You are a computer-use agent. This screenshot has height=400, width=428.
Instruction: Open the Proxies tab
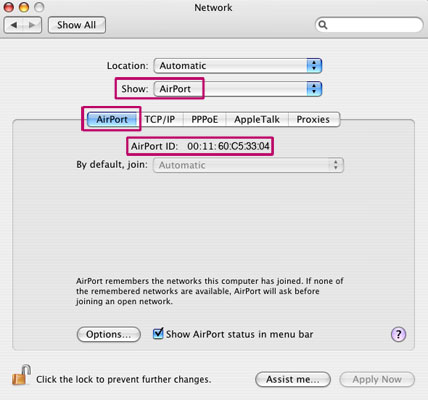(313, 119)
